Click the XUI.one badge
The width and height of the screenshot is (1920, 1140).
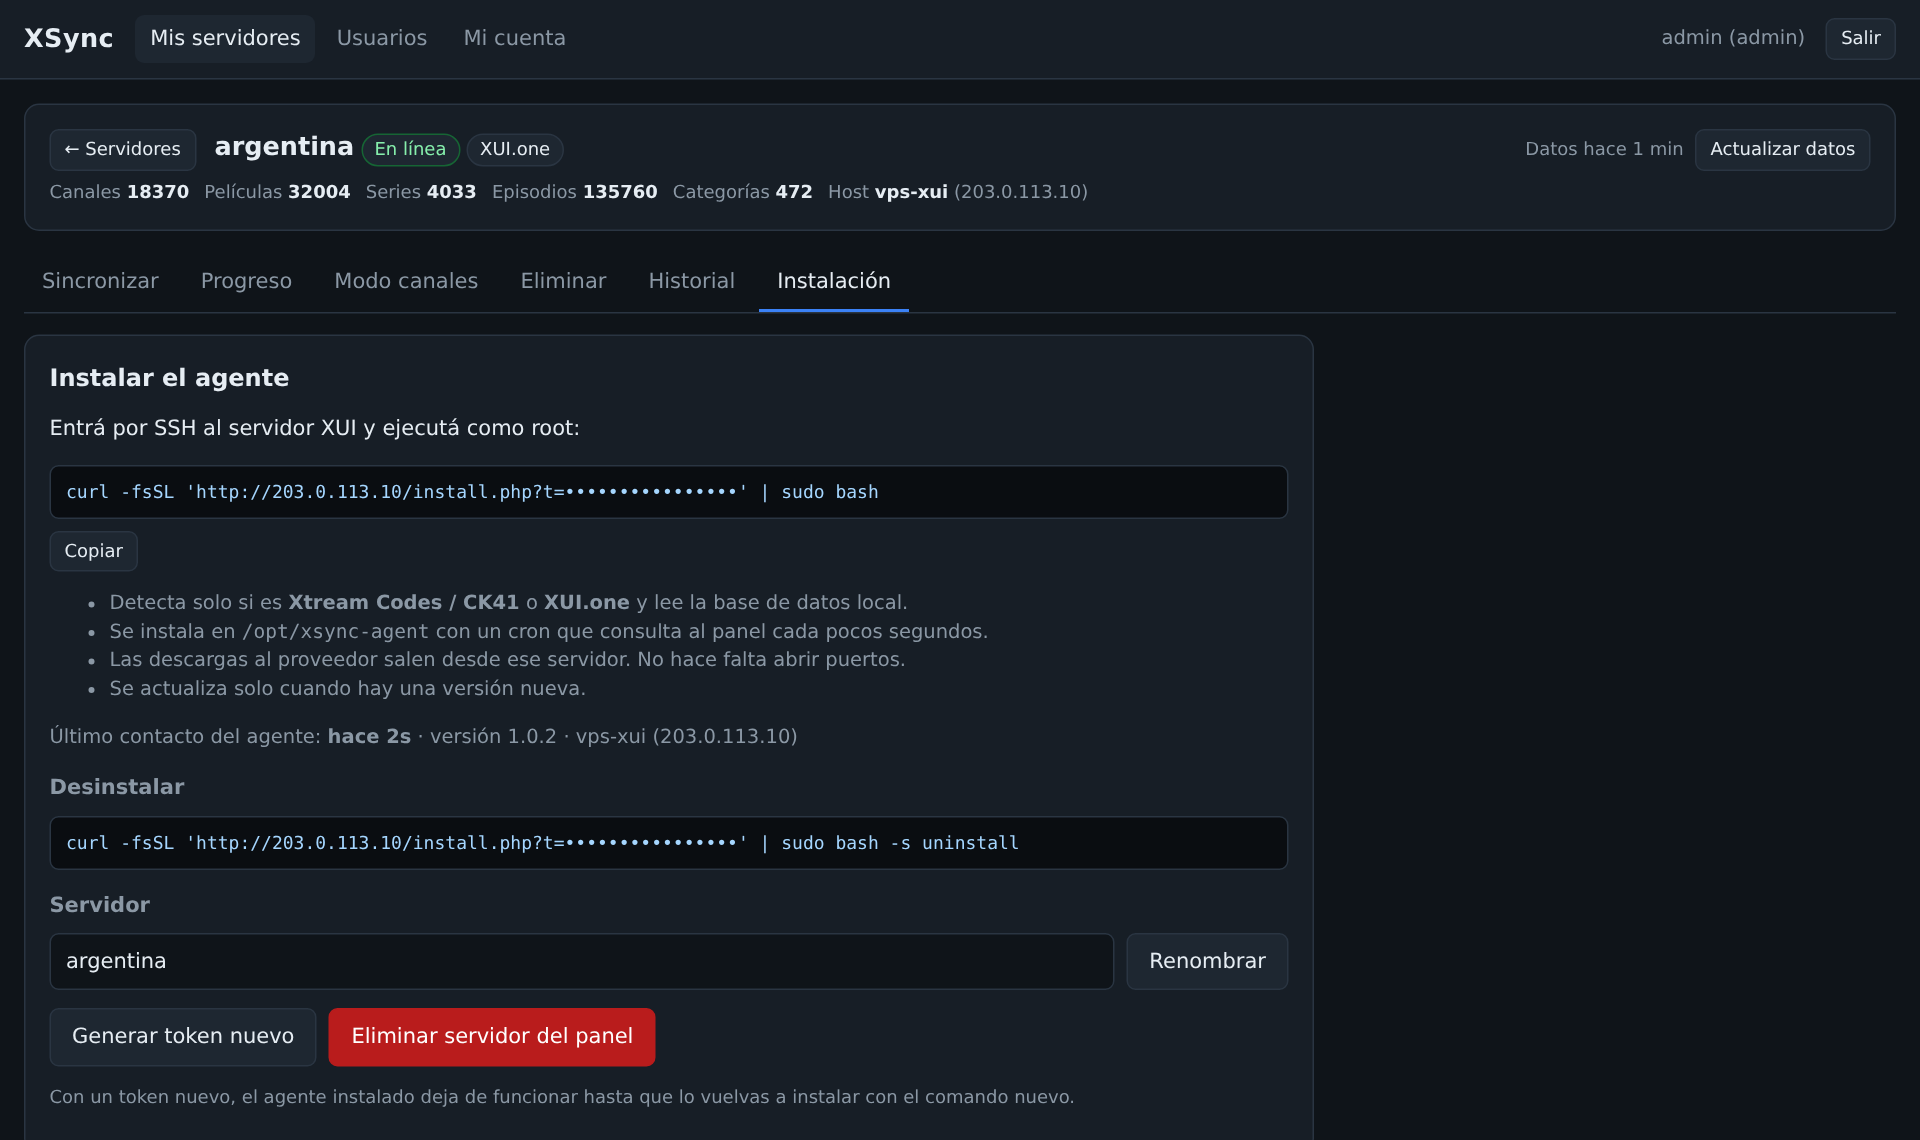point(514,149)
